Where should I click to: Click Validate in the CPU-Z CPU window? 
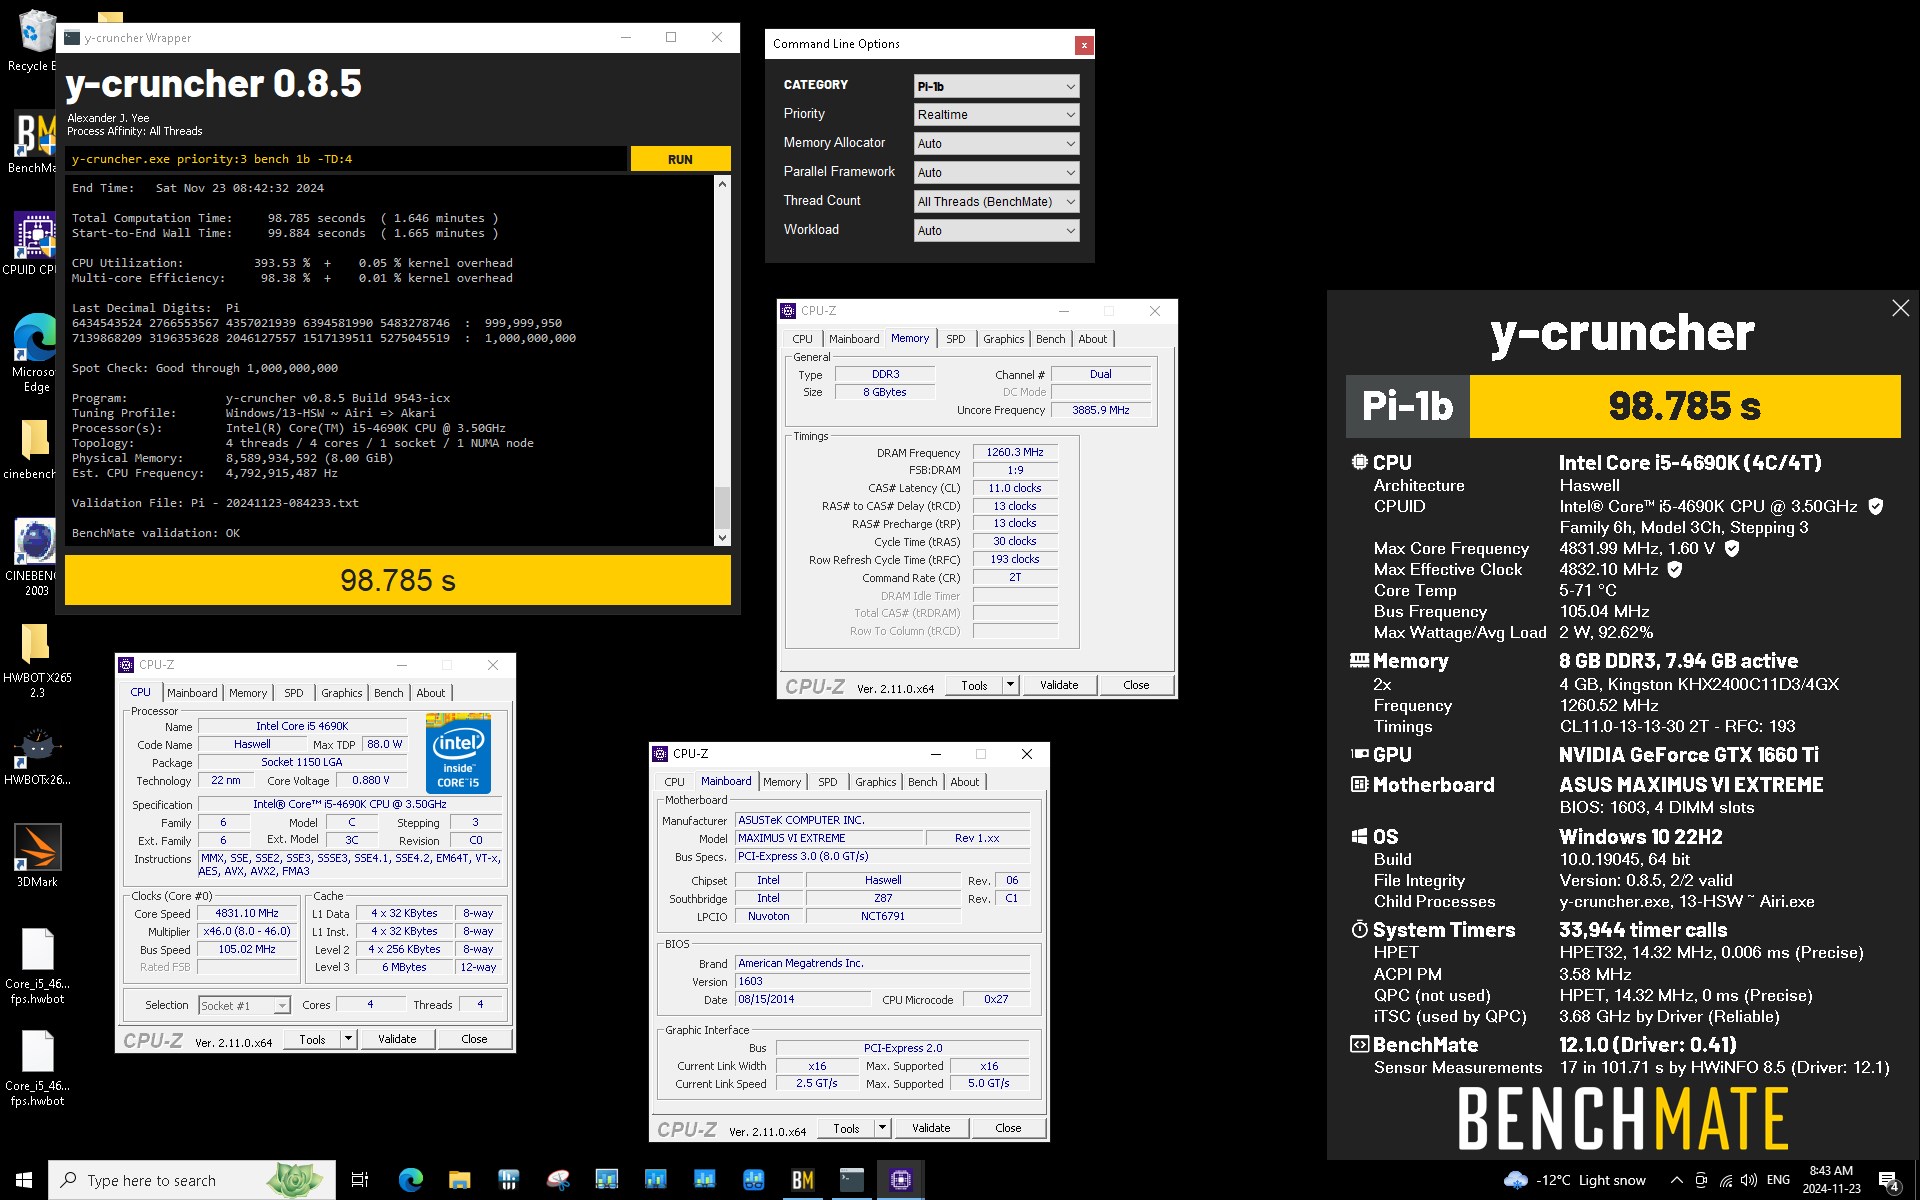coord(397,1039)
